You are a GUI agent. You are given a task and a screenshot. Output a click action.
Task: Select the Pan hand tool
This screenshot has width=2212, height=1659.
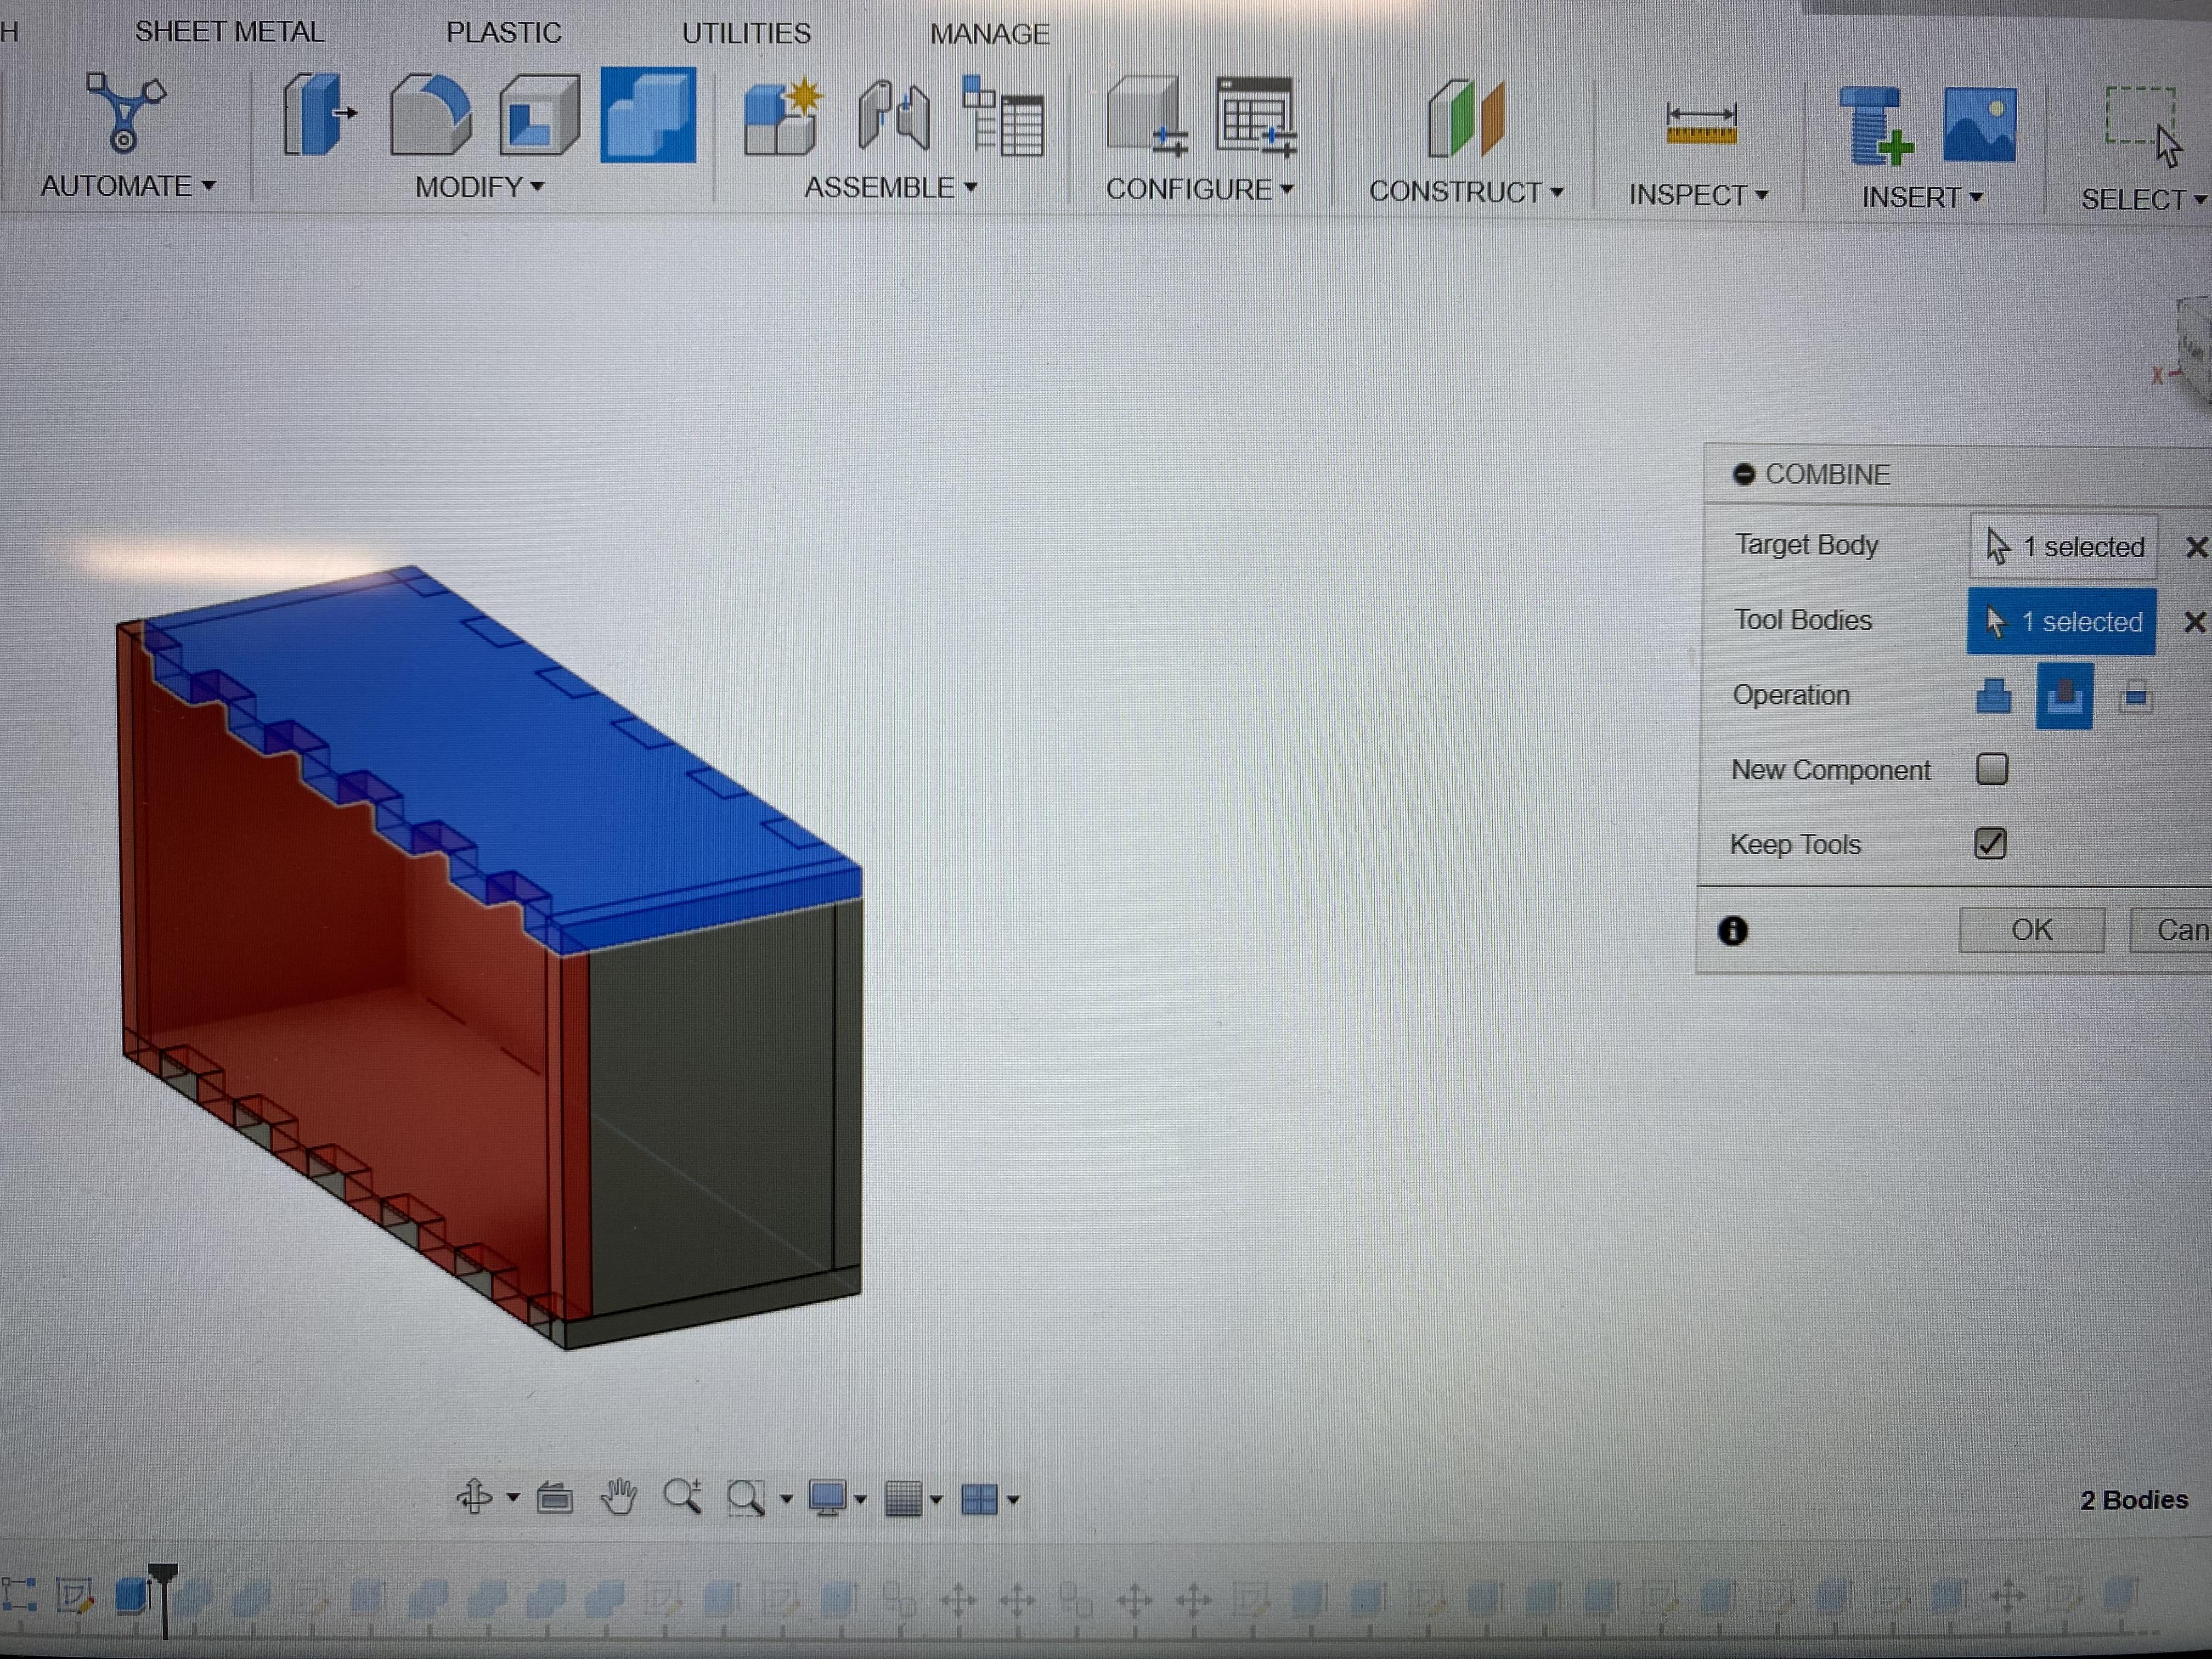coord(619,1497)
